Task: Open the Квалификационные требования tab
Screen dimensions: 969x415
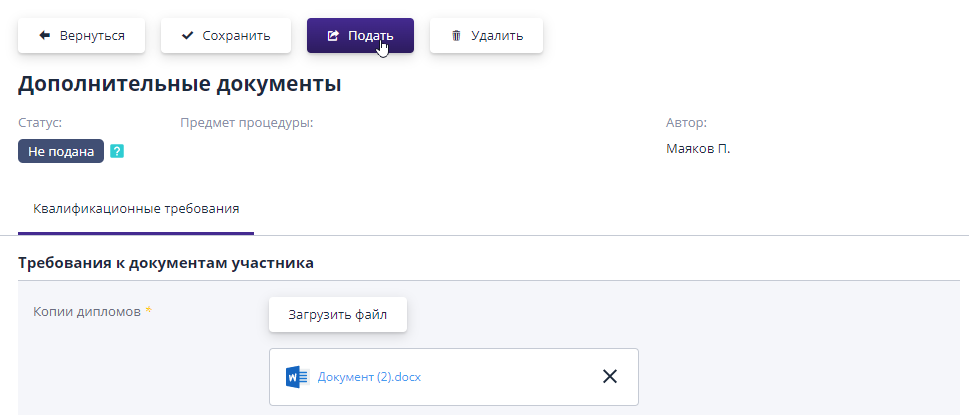Action: [x=136, y=209]
